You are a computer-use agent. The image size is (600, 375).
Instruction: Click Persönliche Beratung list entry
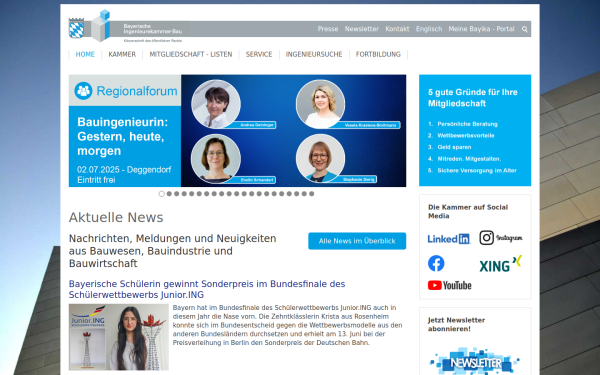click(467, 124)
